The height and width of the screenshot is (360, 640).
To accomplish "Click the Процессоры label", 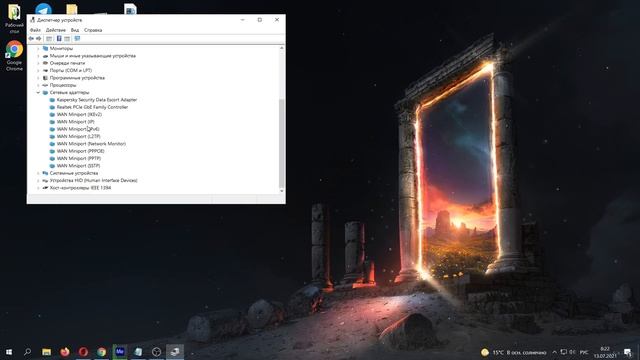I will [63, 85].
